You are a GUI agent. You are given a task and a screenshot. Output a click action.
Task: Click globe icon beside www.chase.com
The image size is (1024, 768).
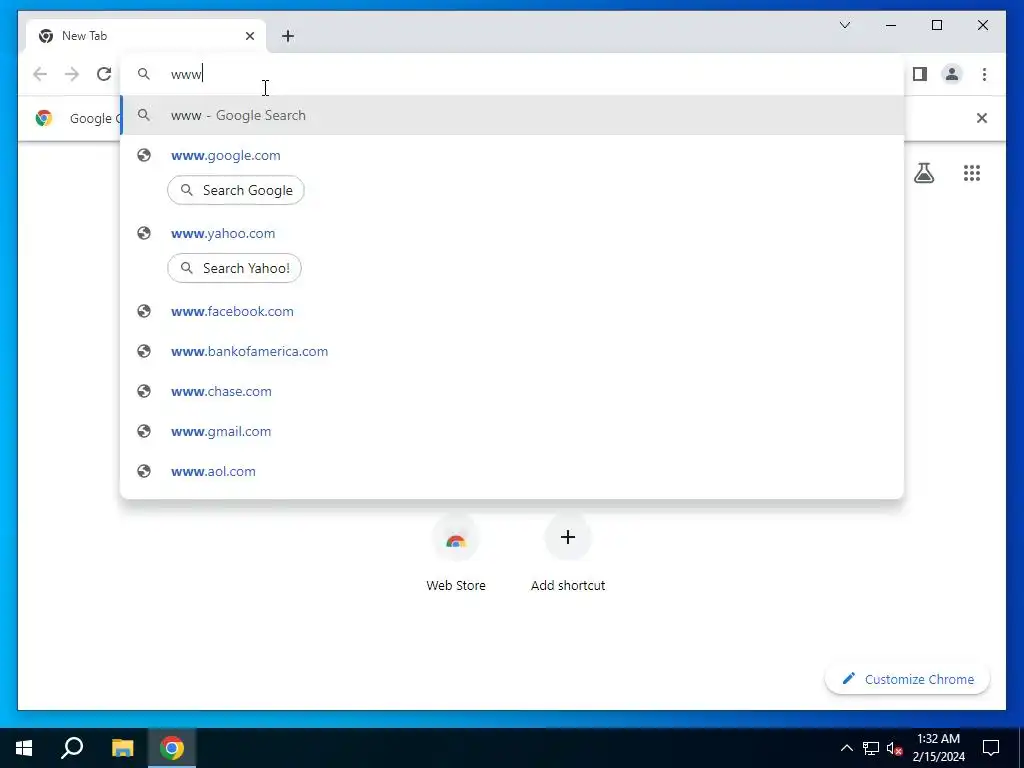[x=144, y=391]
